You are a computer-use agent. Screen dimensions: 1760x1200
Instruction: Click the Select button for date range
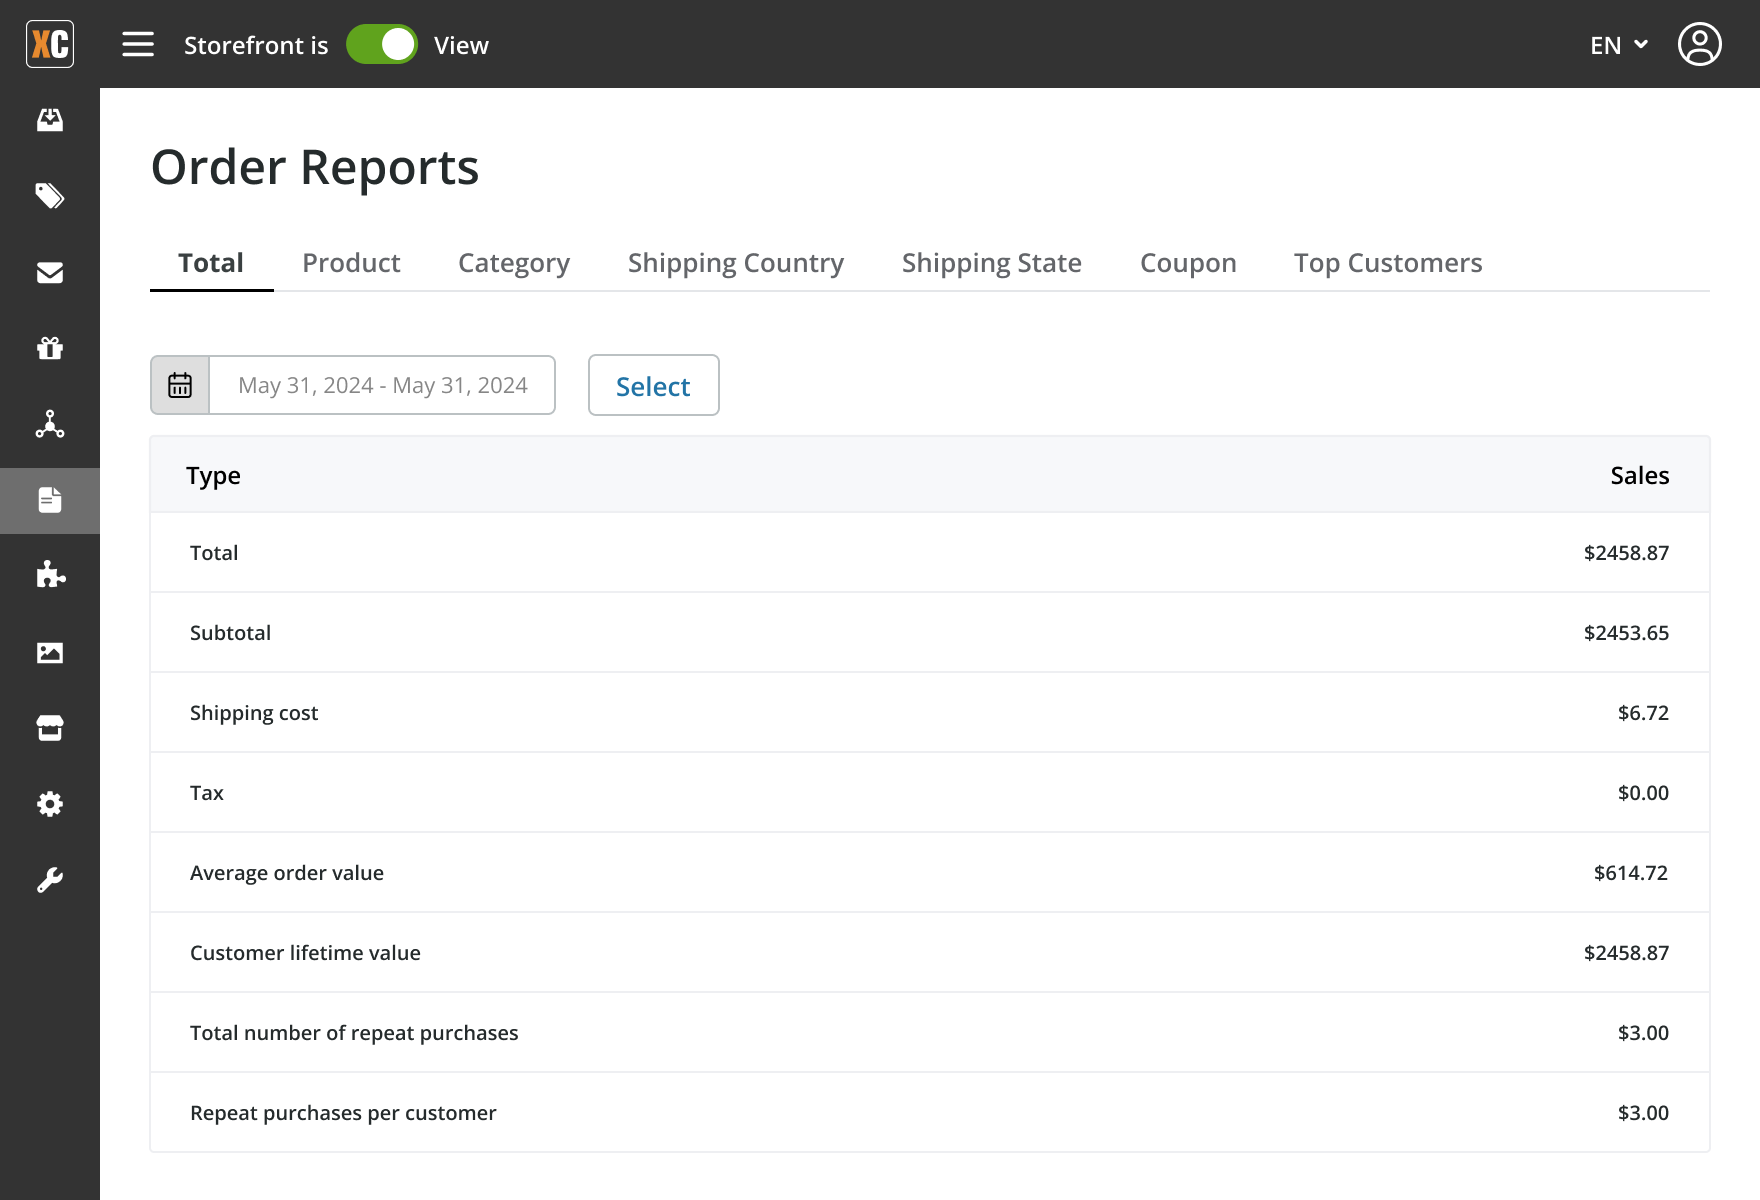(x=653, y=385)
